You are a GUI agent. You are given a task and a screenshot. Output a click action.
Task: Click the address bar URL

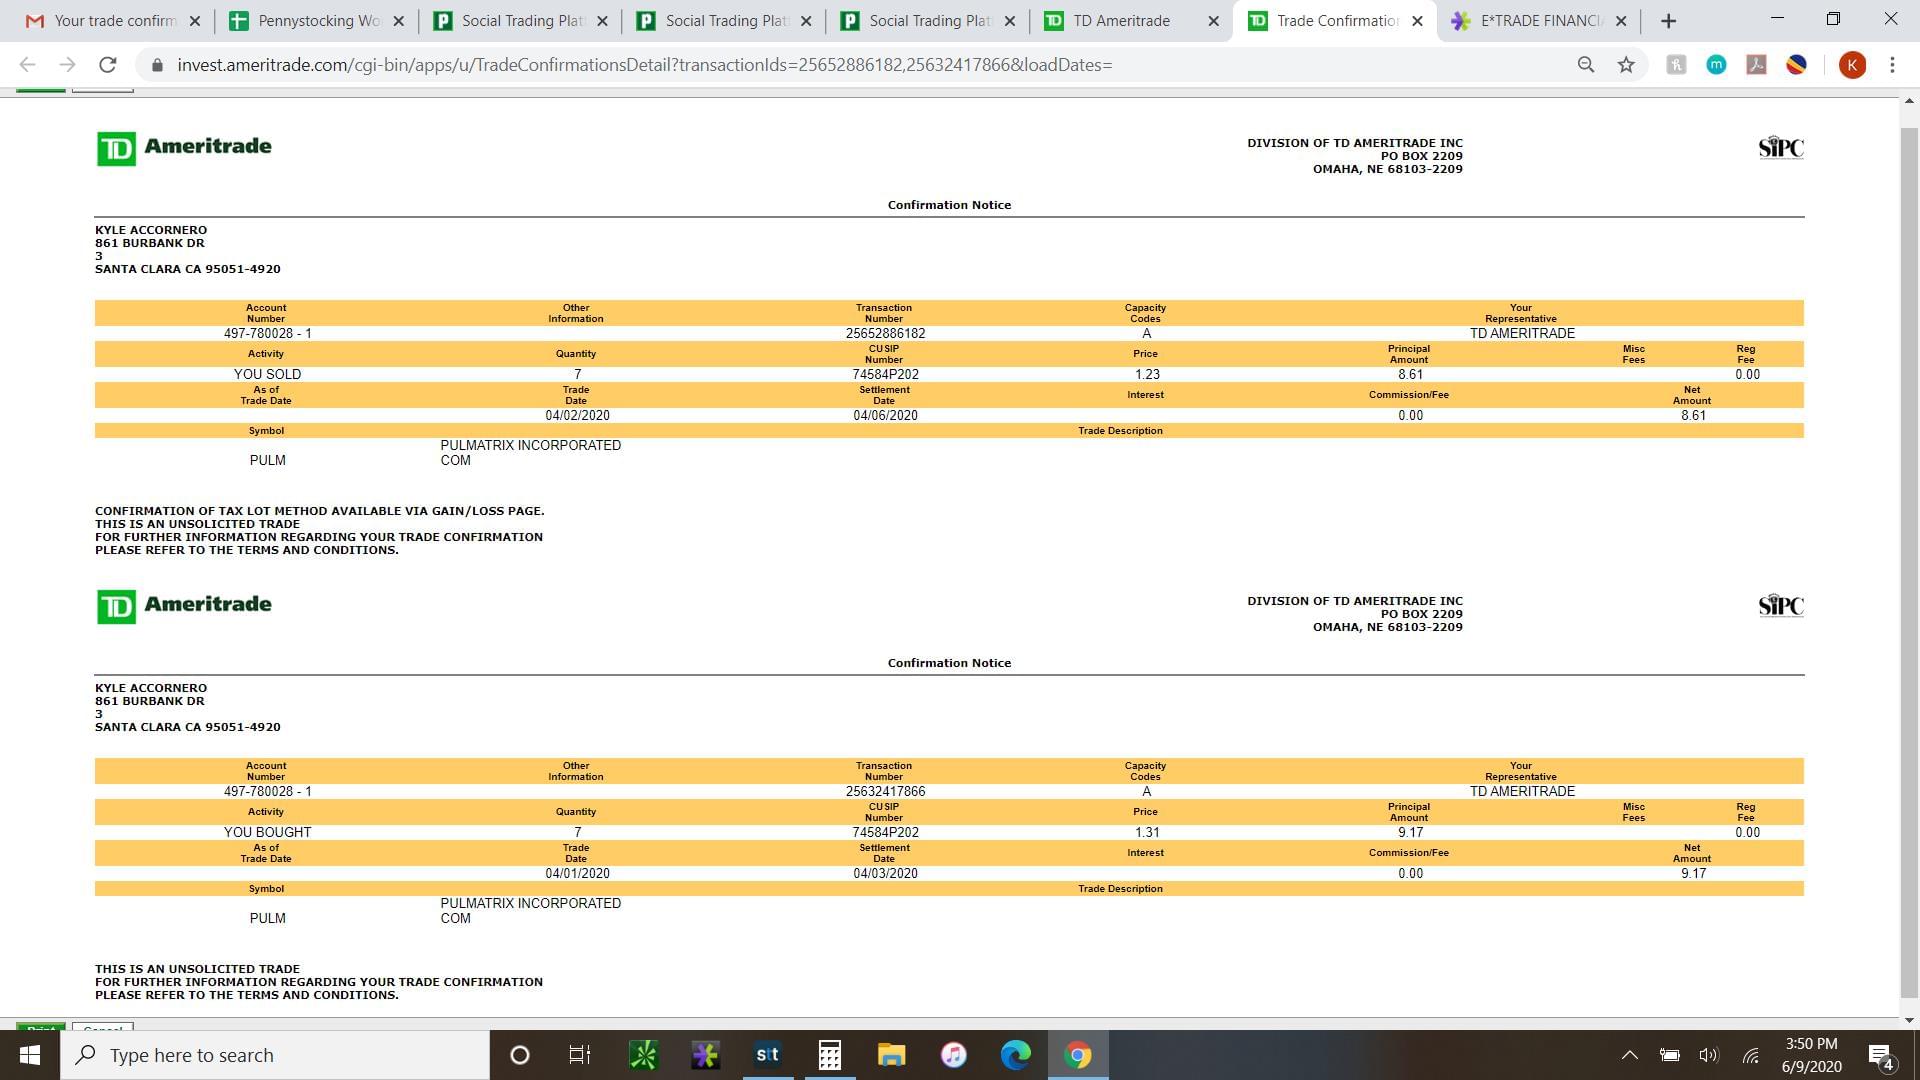(x=644, y=65)
